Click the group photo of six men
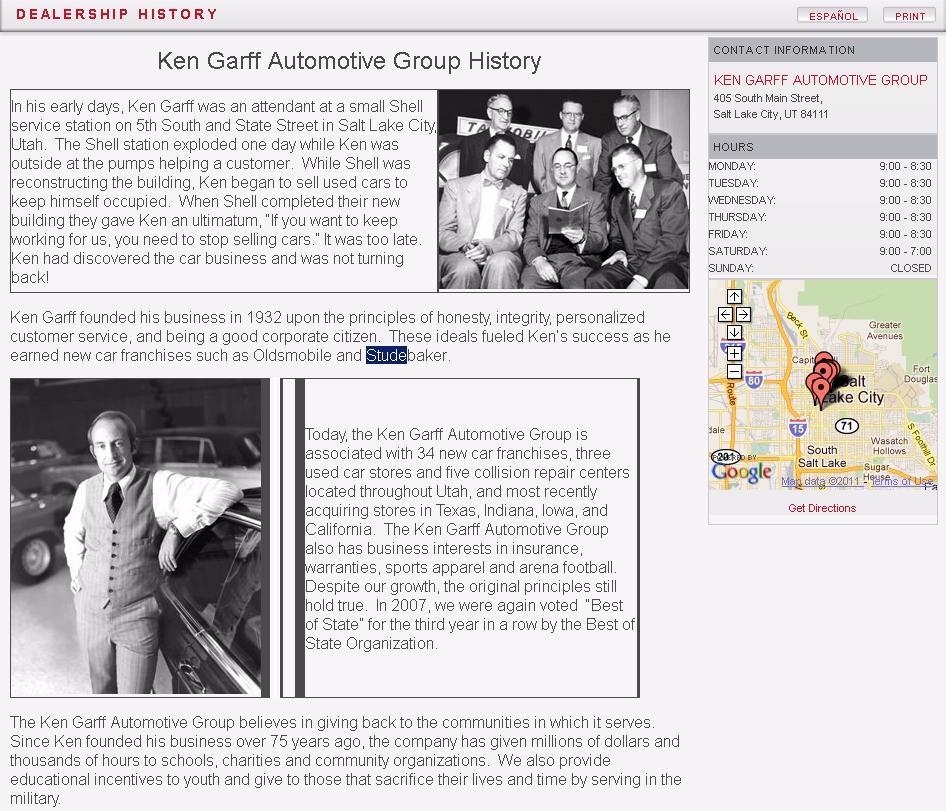The height and width of the screenshot is (811, 946). [563, 190]
